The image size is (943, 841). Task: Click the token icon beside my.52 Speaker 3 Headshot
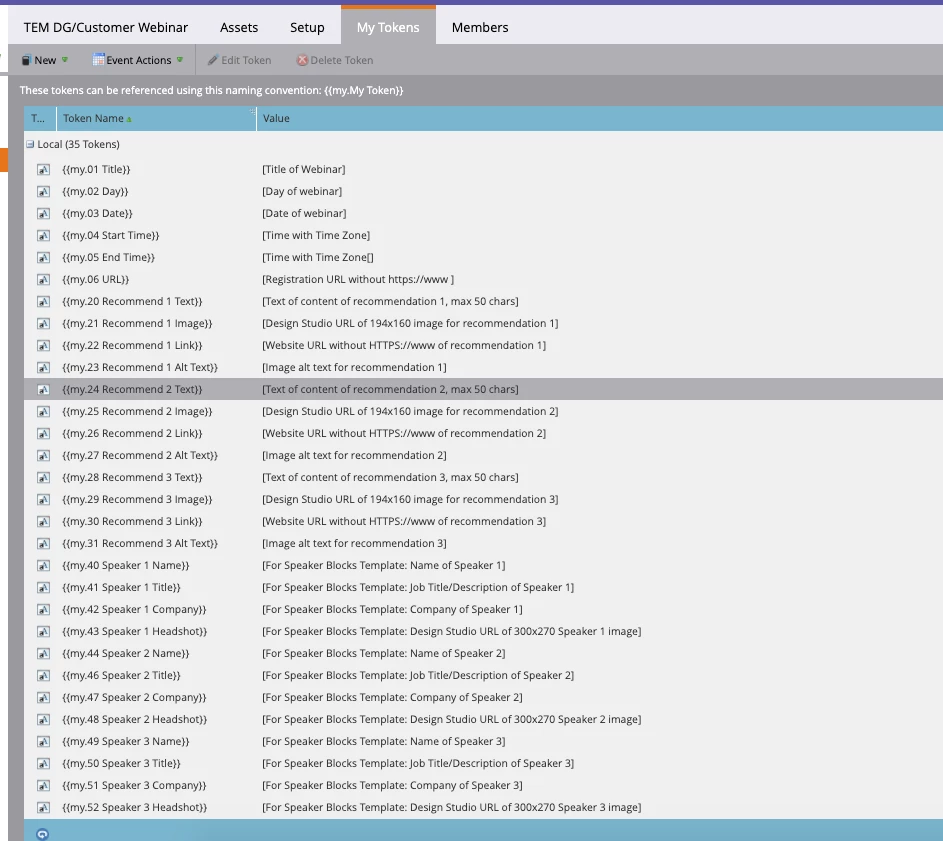(x=43, y=808)
